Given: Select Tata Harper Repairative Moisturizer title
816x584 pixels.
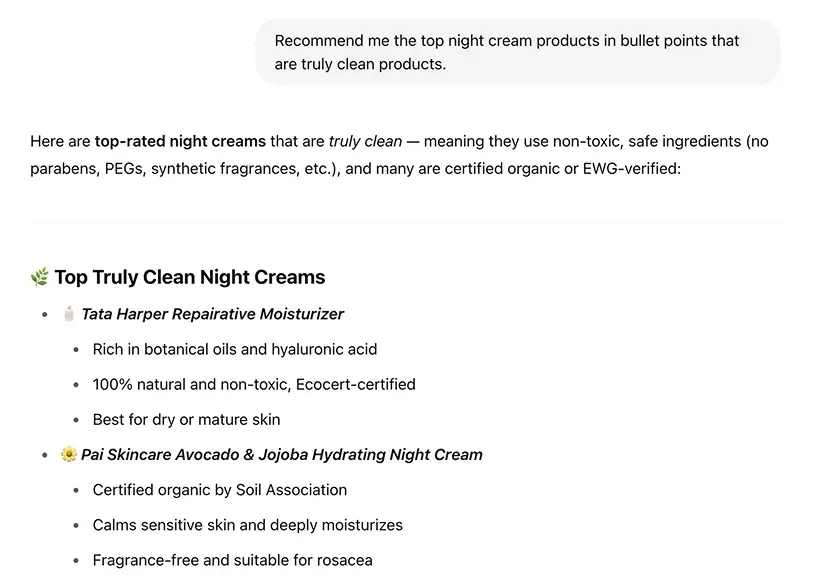Looking at the screenshot, I should (x=212, y=314).
